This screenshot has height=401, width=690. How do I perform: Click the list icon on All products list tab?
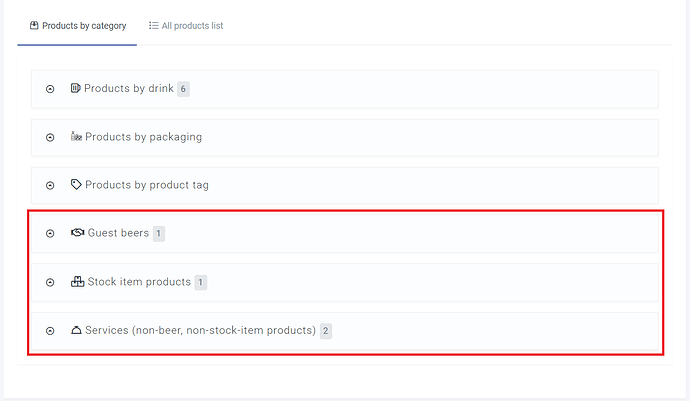(x=154, y=25)
